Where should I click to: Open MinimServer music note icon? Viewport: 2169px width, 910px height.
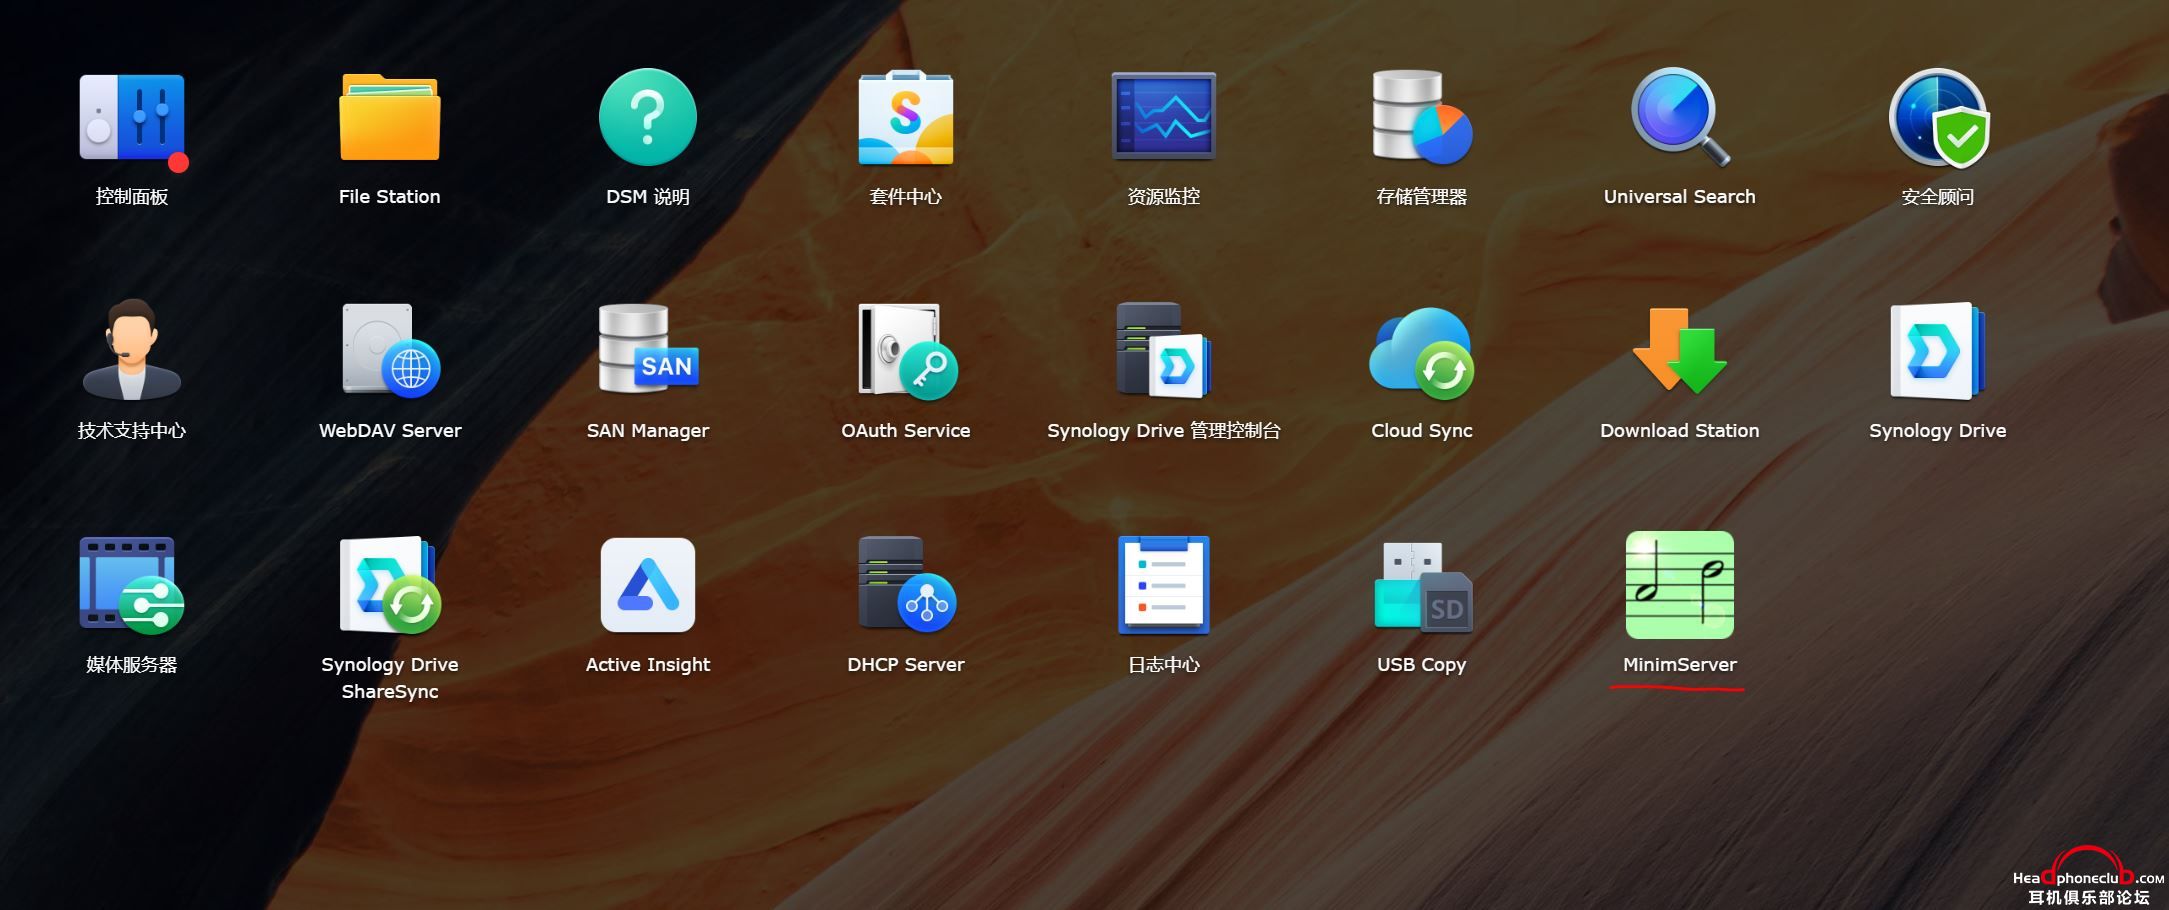coord(1680,585)
